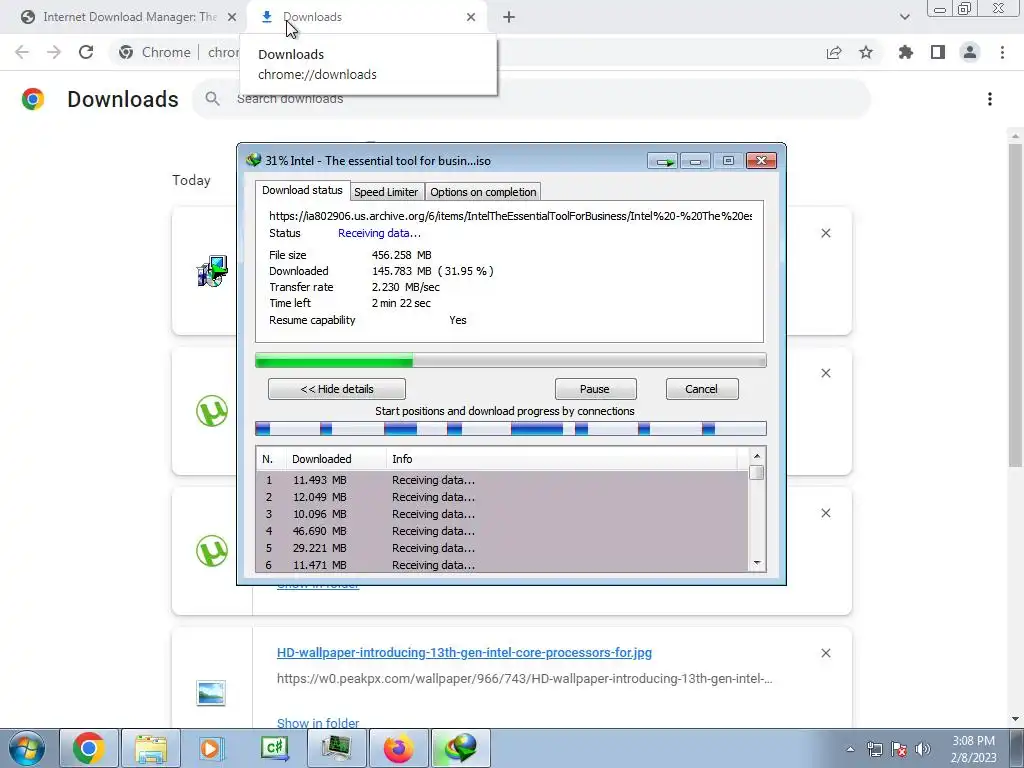1024x768 pixels.
Task: Toggle Chrome side panel icon
Action: (x=938, y=52)
